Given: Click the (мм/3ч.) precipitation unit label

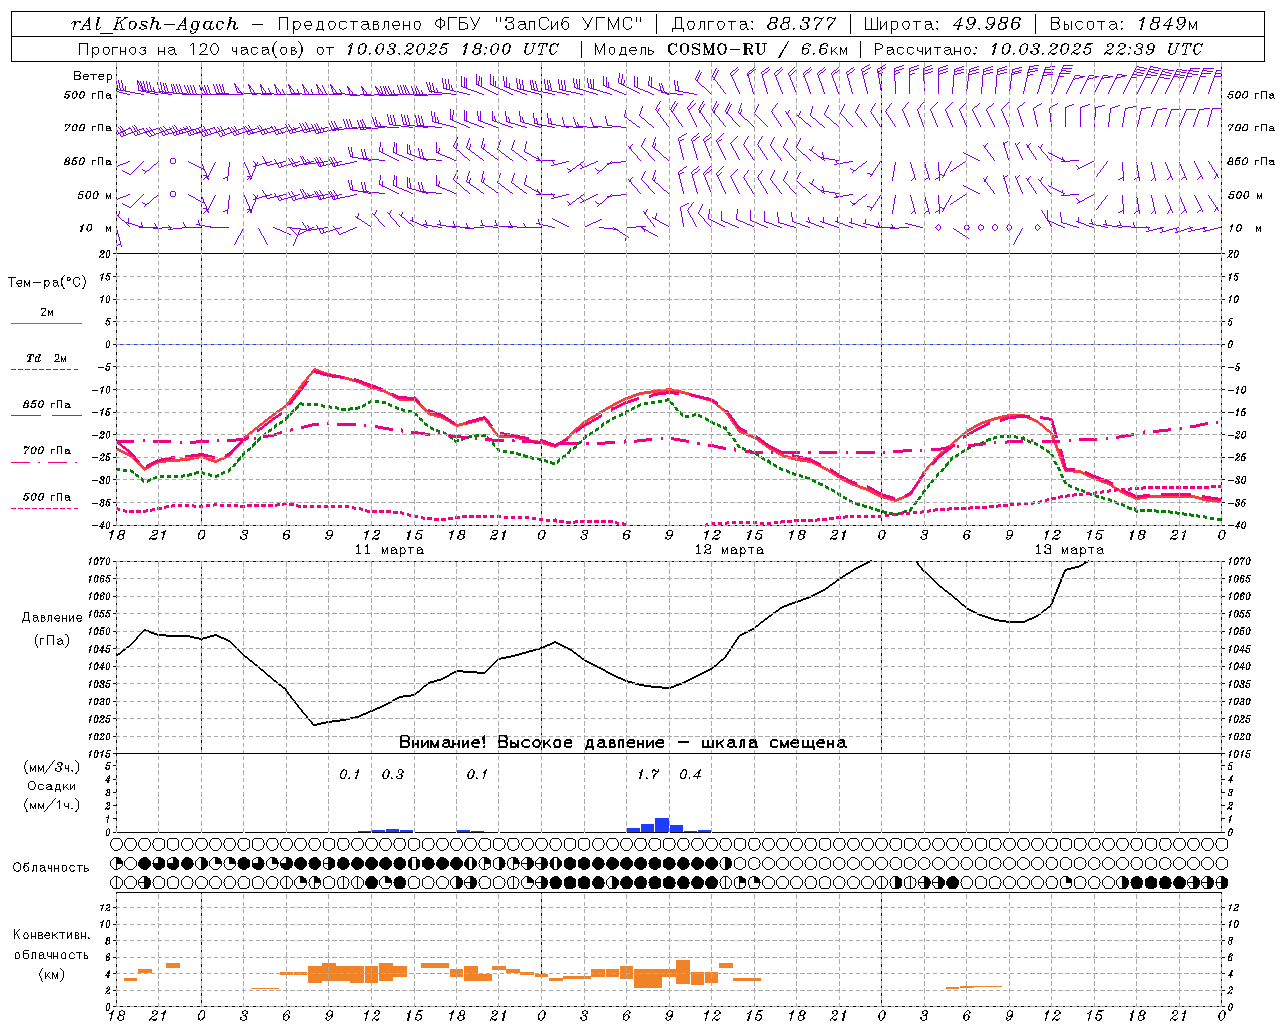Looking at the screenshot, I should 52,767.
